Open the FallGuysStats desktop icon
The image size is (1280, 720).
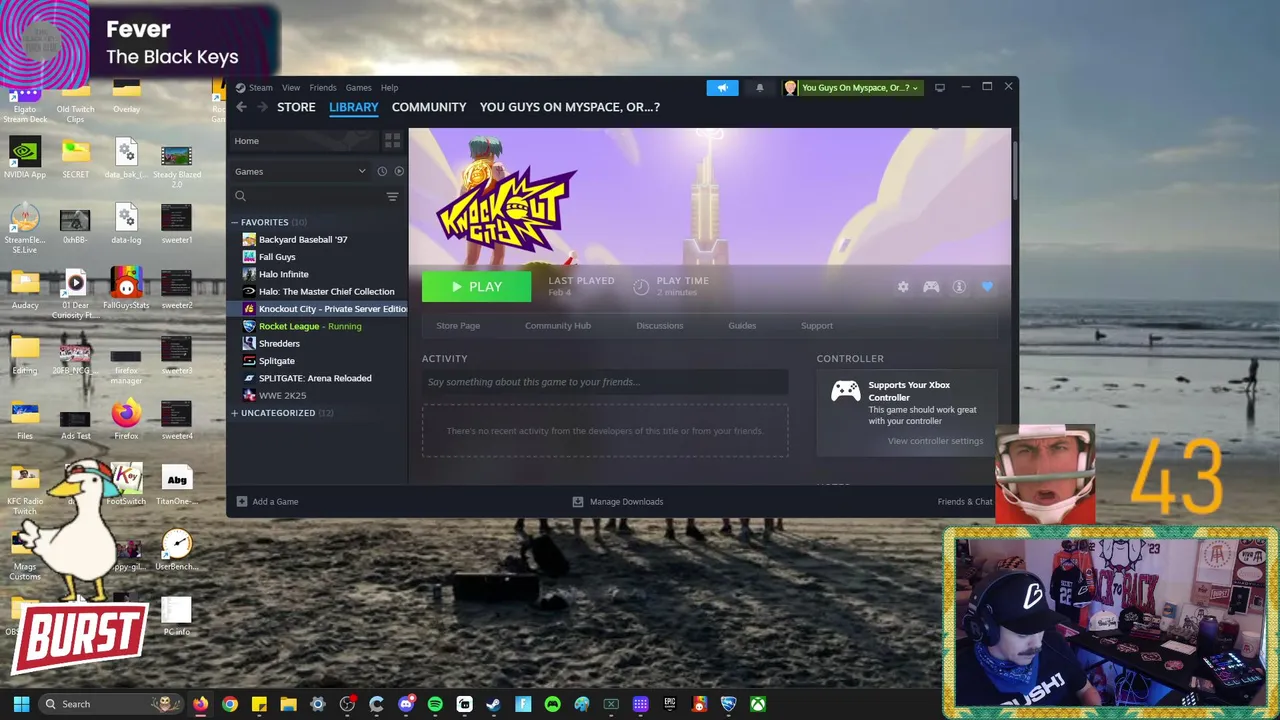click(126, 289)
